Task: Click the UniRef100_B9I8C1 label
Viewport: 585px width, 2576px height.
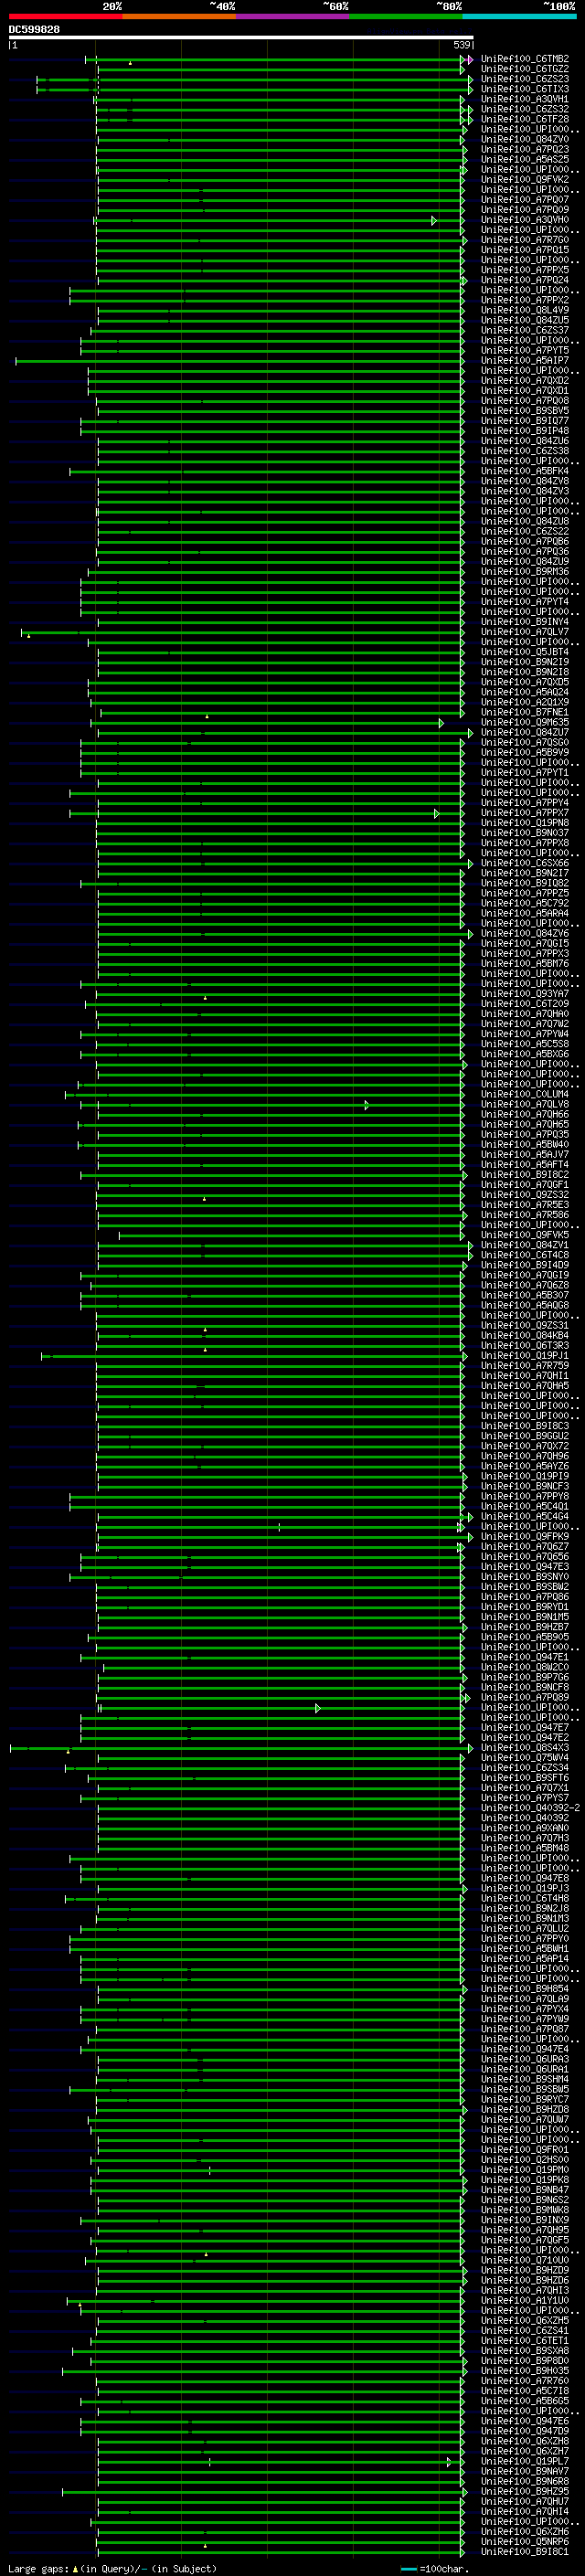Action: coord(525,2551)
